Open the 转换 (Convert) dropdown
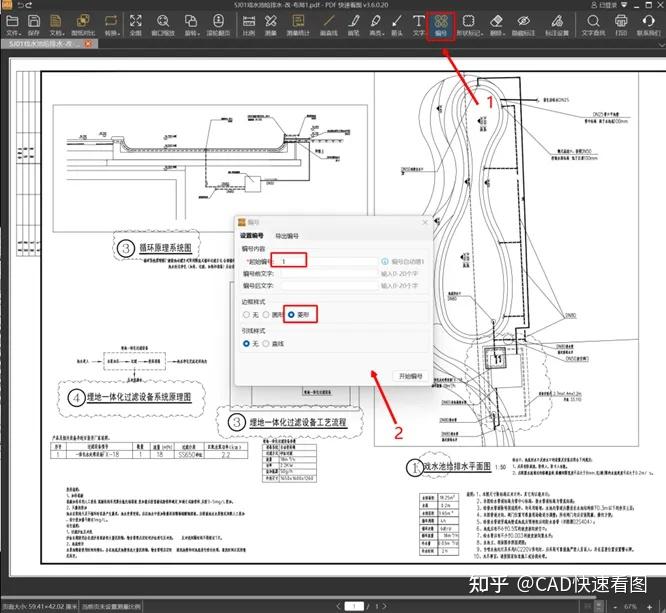Image resolution: width=666 pixels, height=613 pixels. 111,25
